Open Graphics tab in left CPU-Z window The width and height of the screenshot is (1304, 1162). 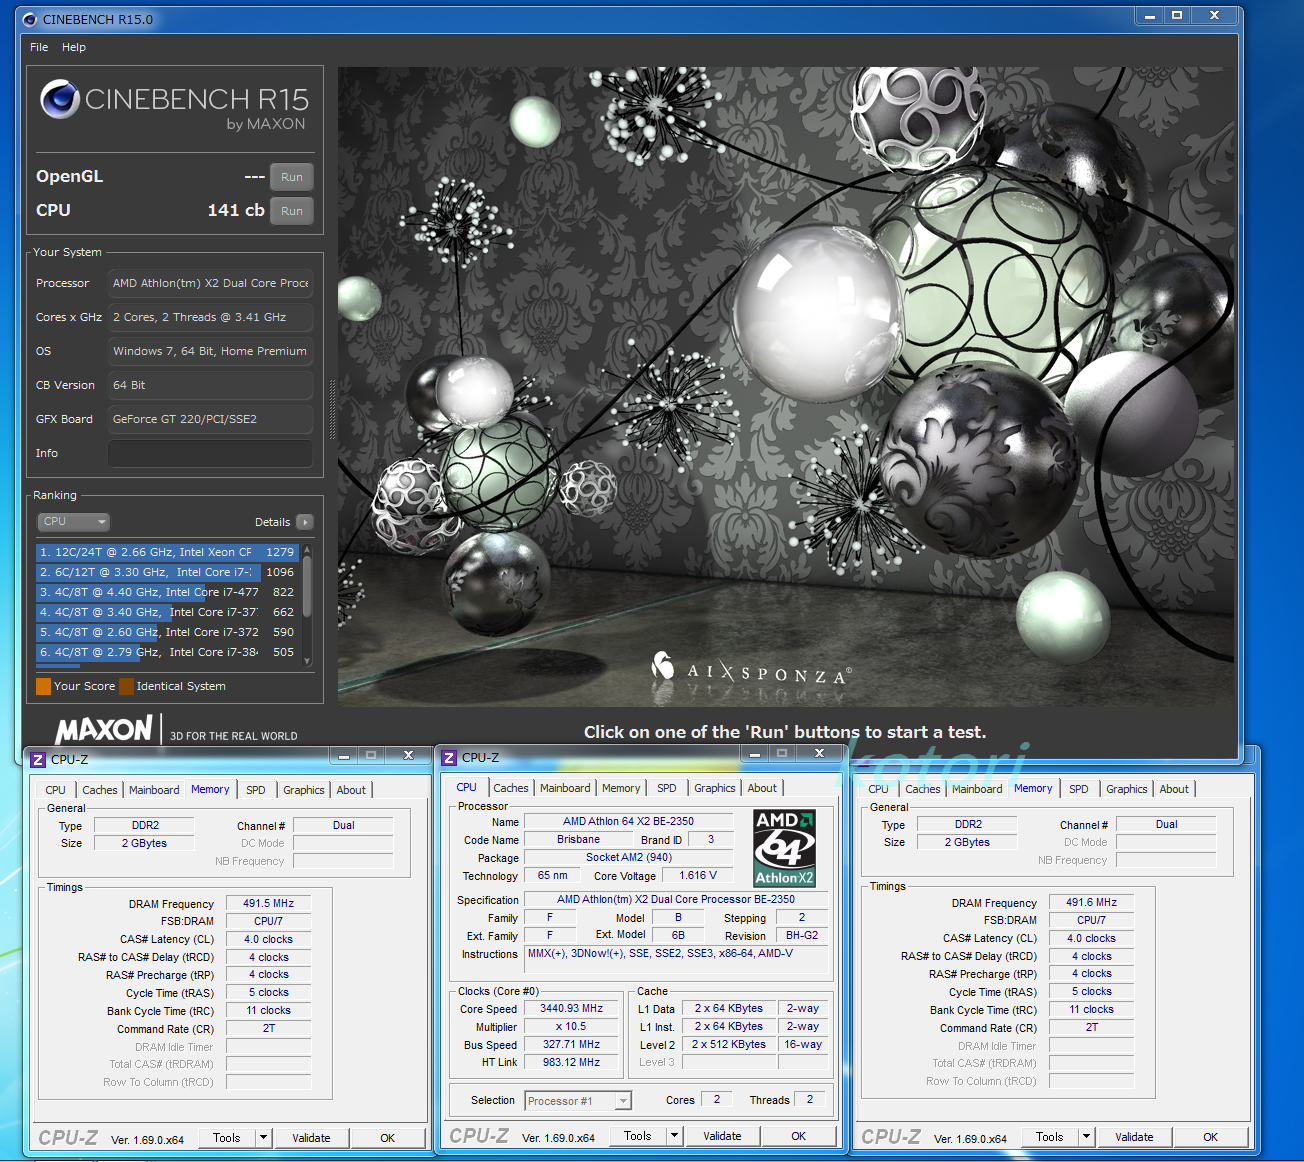(304, 790)
